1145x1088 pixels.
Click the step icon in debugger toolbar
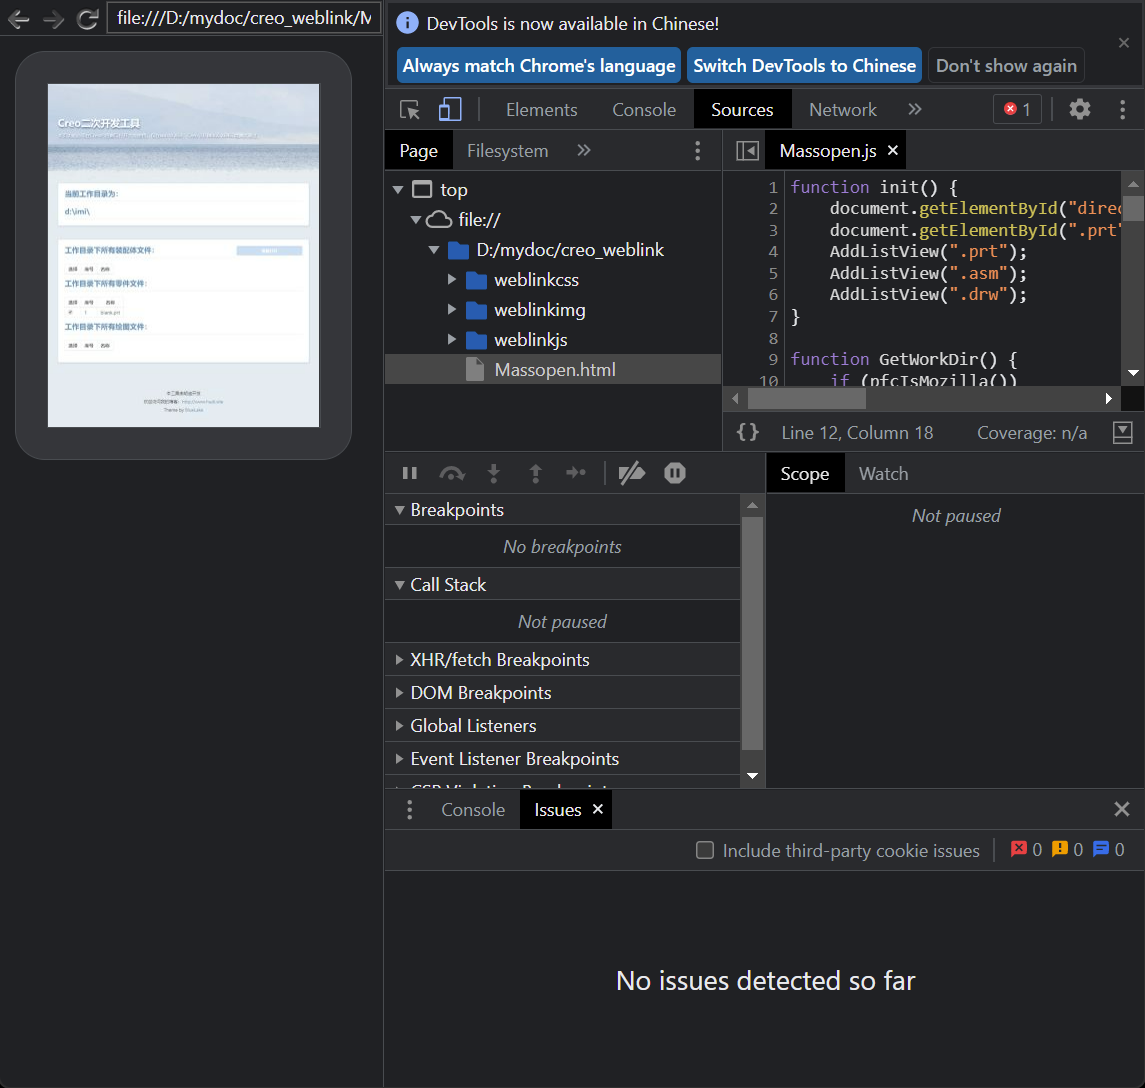point(576,473)
